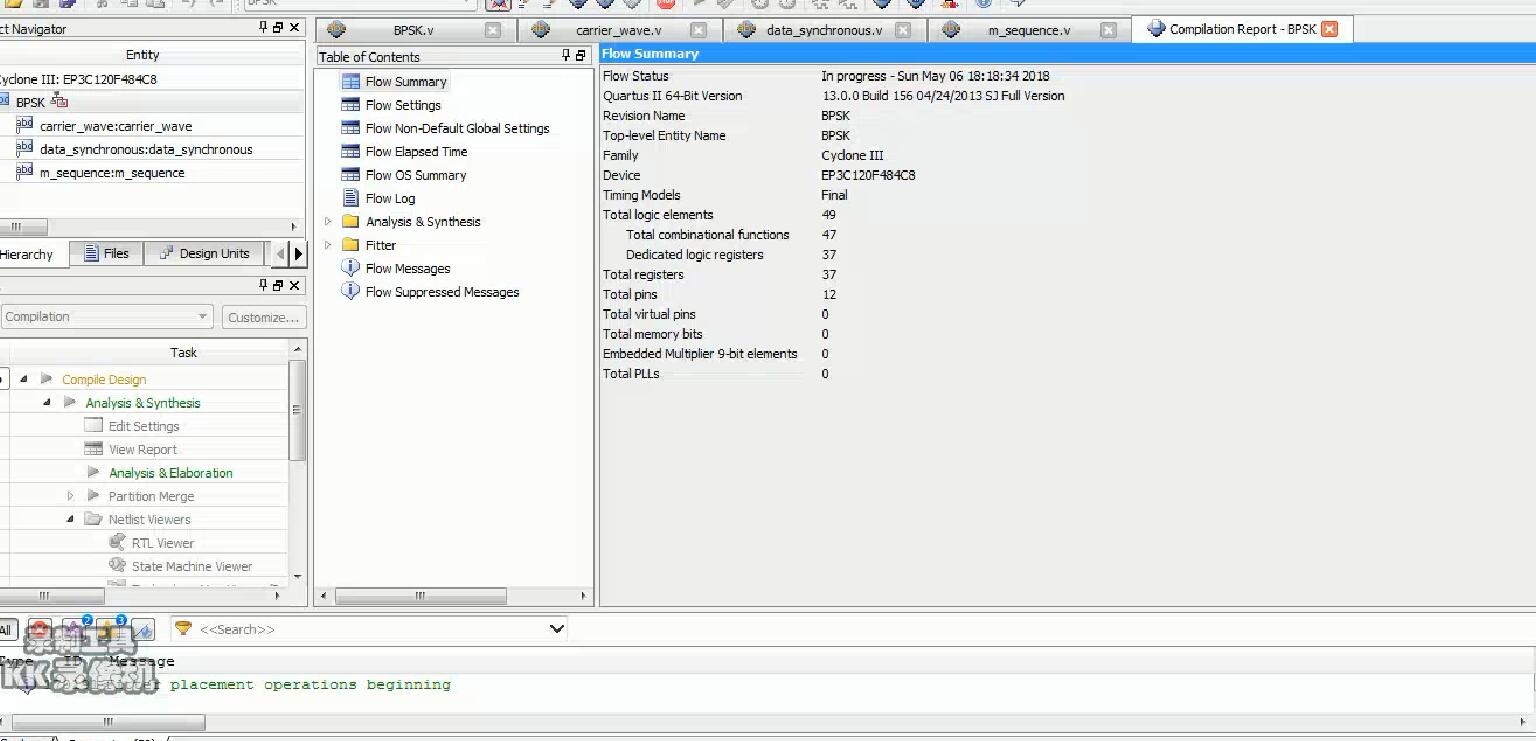The height and width of the screenshot is (741, 1536).
Task: Switch to the carrier_wave.v tab
Action: click(x=618, y=30)
